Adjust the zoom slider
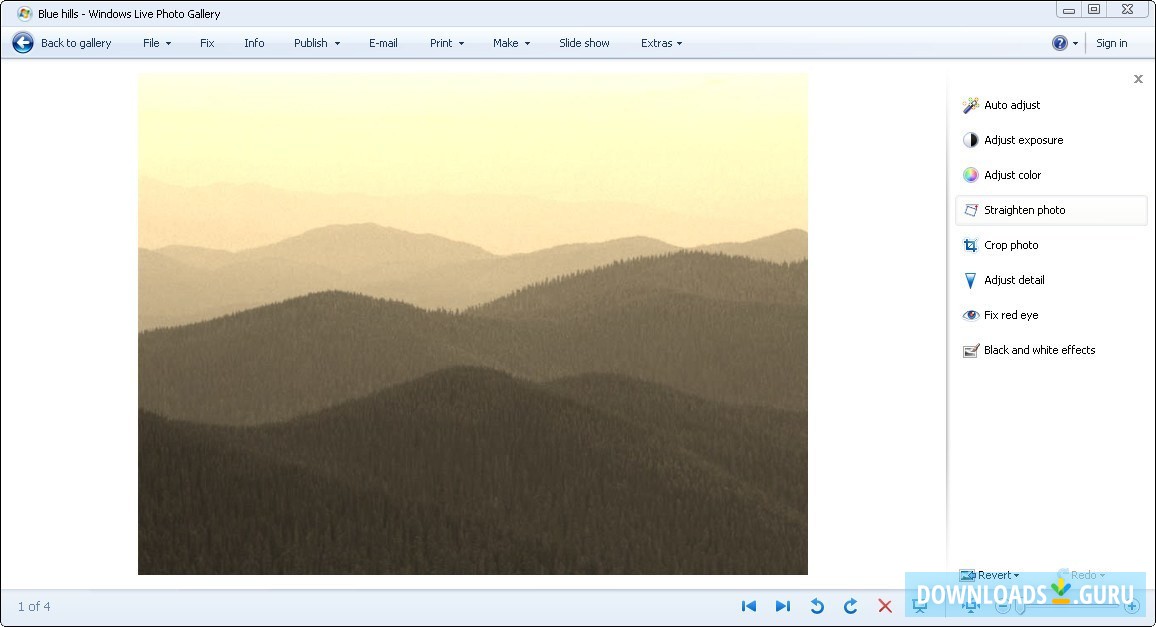 (1020, 606)
